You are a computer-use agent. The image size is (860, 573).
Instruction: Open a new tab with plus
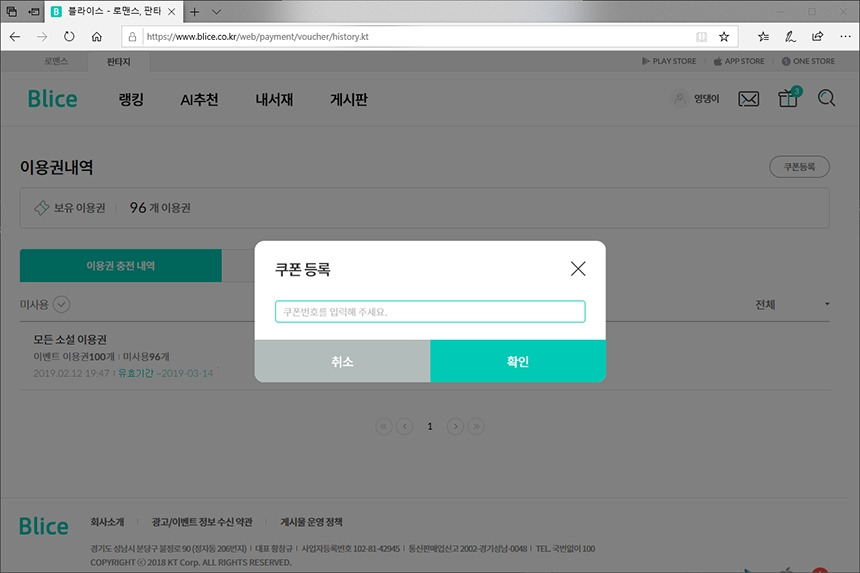194,12
